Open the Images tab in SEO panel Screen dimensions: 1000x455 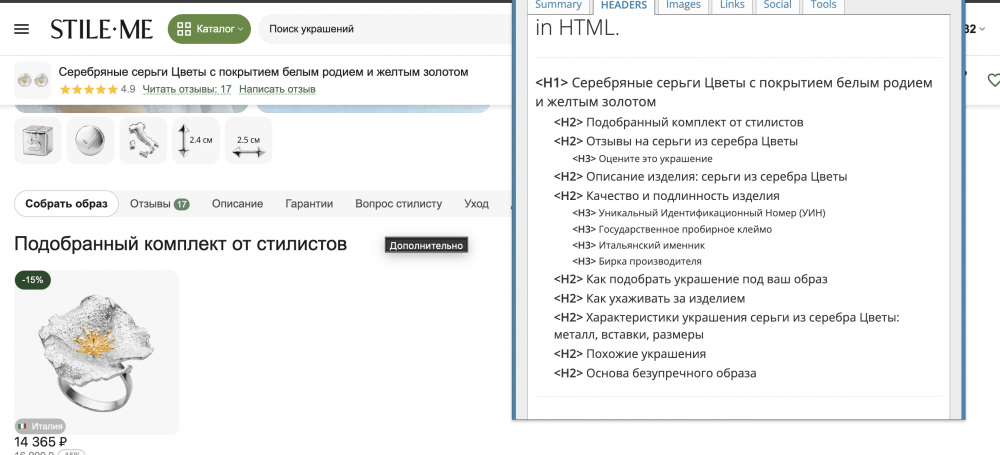(x=683, y=5)
